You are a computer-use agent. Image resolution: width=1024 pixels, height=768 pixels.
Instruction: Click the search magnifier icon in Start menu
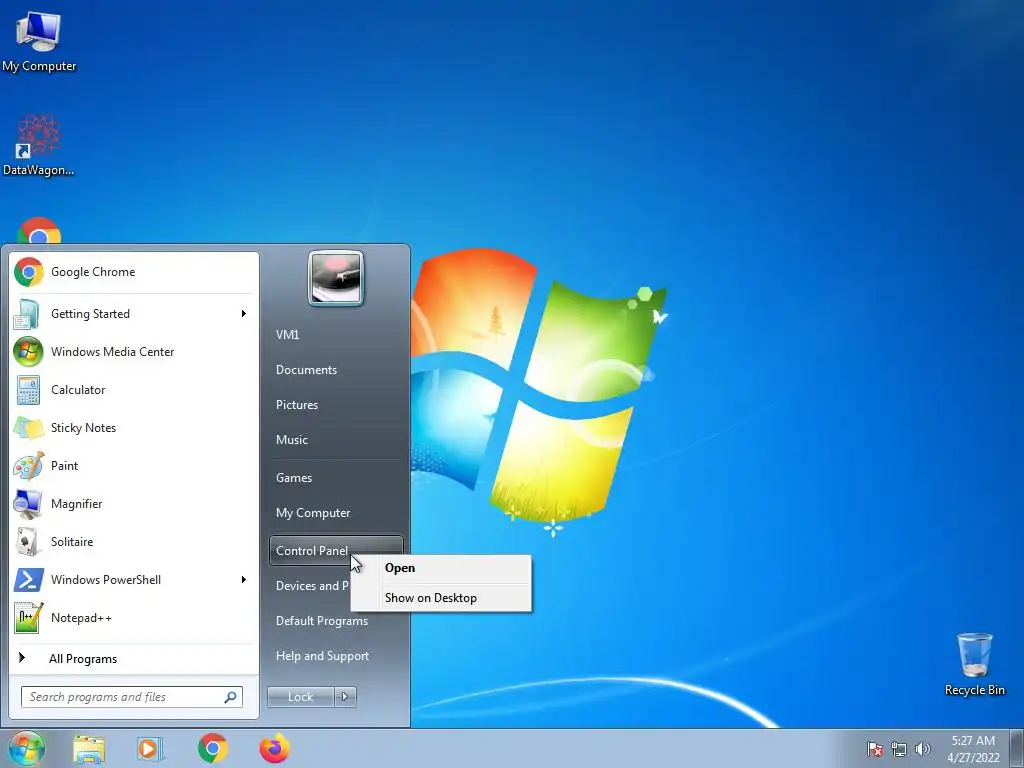click(x=231, y=697)
